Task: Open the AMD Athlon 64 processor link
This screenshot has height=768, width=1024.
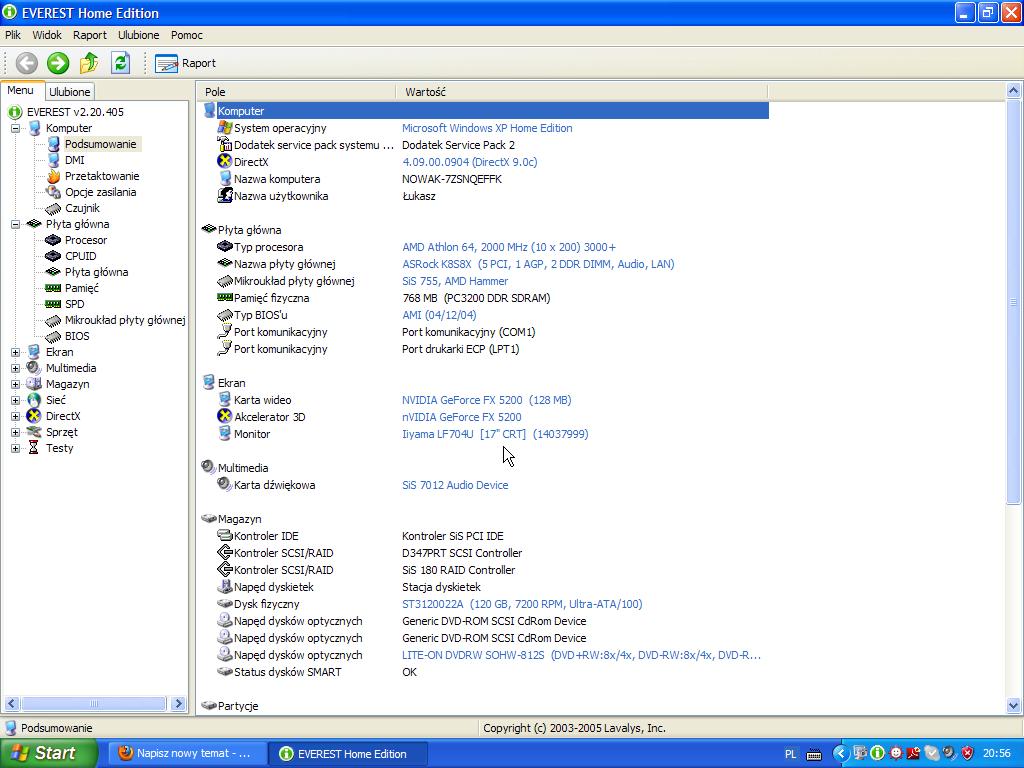Action: pos(509,248)
